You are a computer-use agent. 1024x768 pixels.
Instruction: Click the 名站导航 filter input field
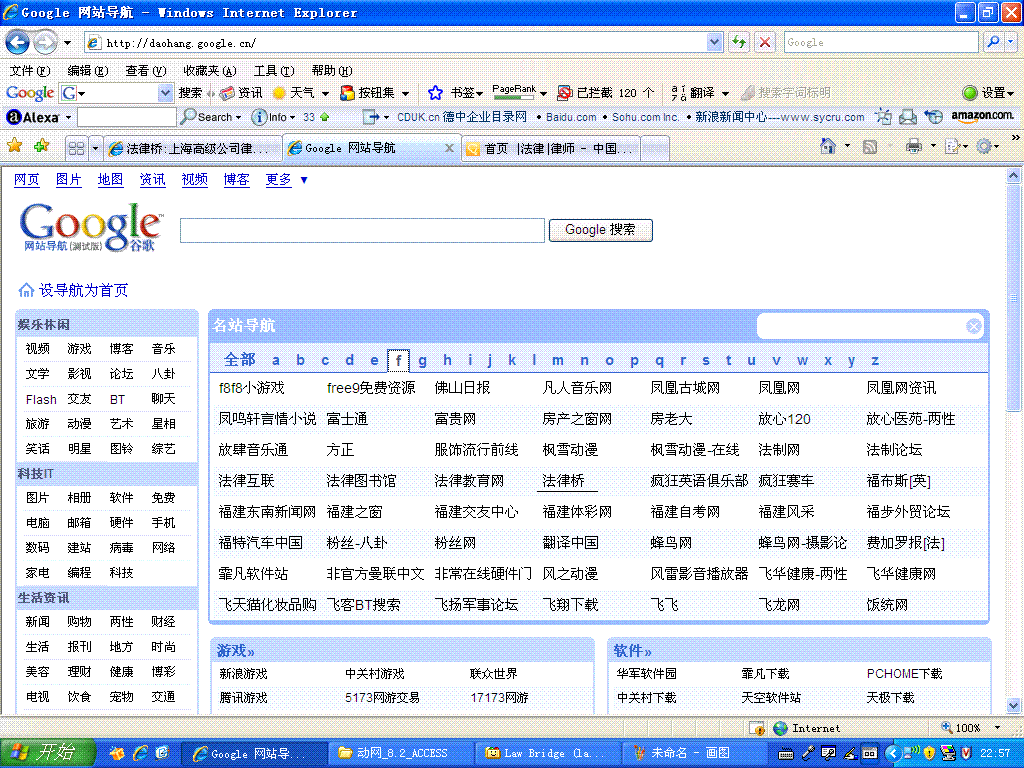861,326
